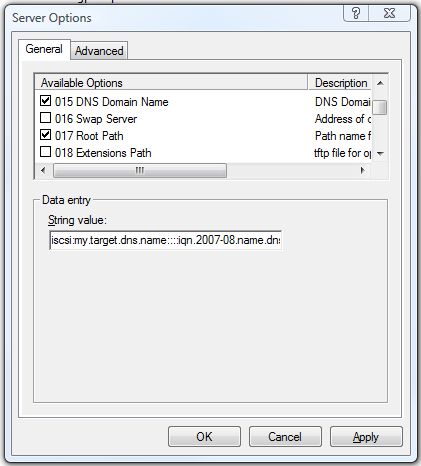This screenshot has height=466, width=421.
Task: Close the Server Options dialog
Action: tap(389, 13)
